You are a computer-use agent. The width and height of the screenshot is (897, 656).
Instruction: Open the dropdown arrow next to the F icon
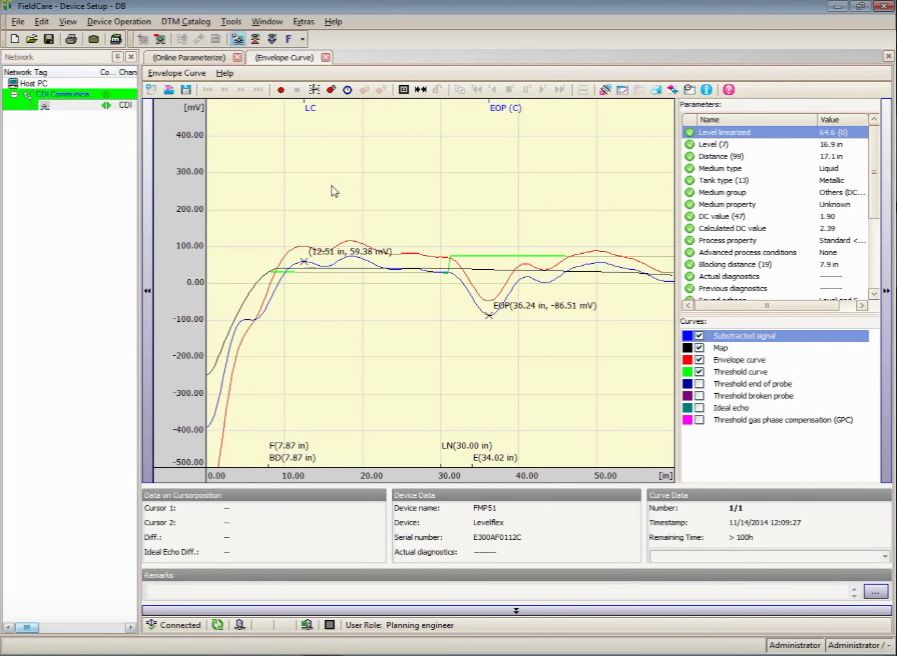point(303,39)
